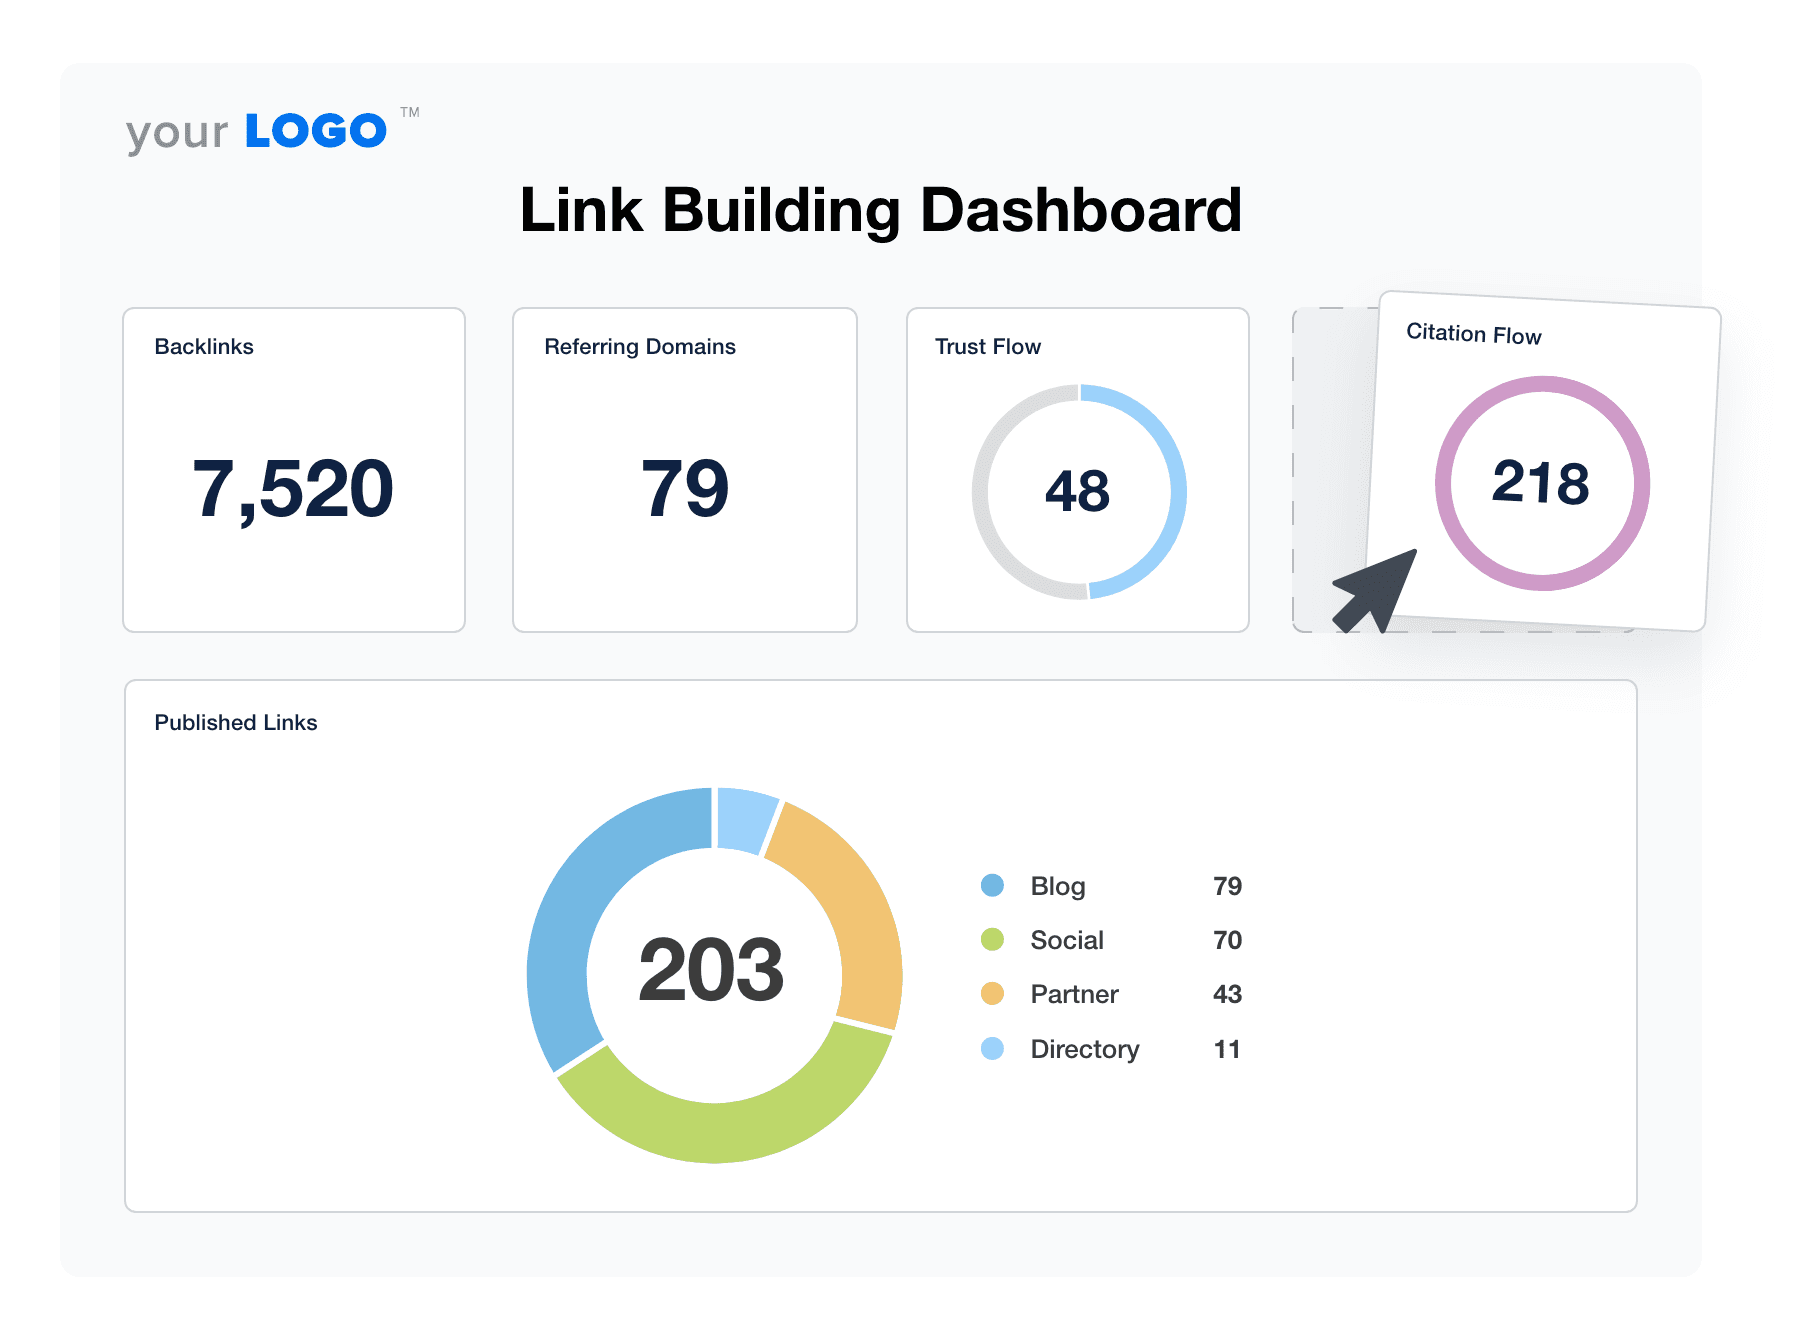Open the Referring Domains card
The image size is (1800, 1344).
coord(685,470)
